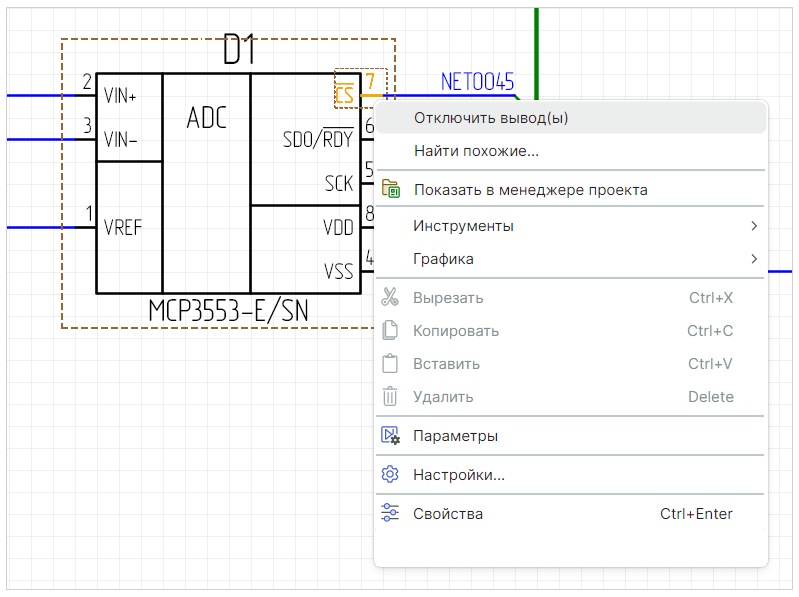Select the green vertical bus line
The height and width of the screenshot is (597, 799).
536,53
